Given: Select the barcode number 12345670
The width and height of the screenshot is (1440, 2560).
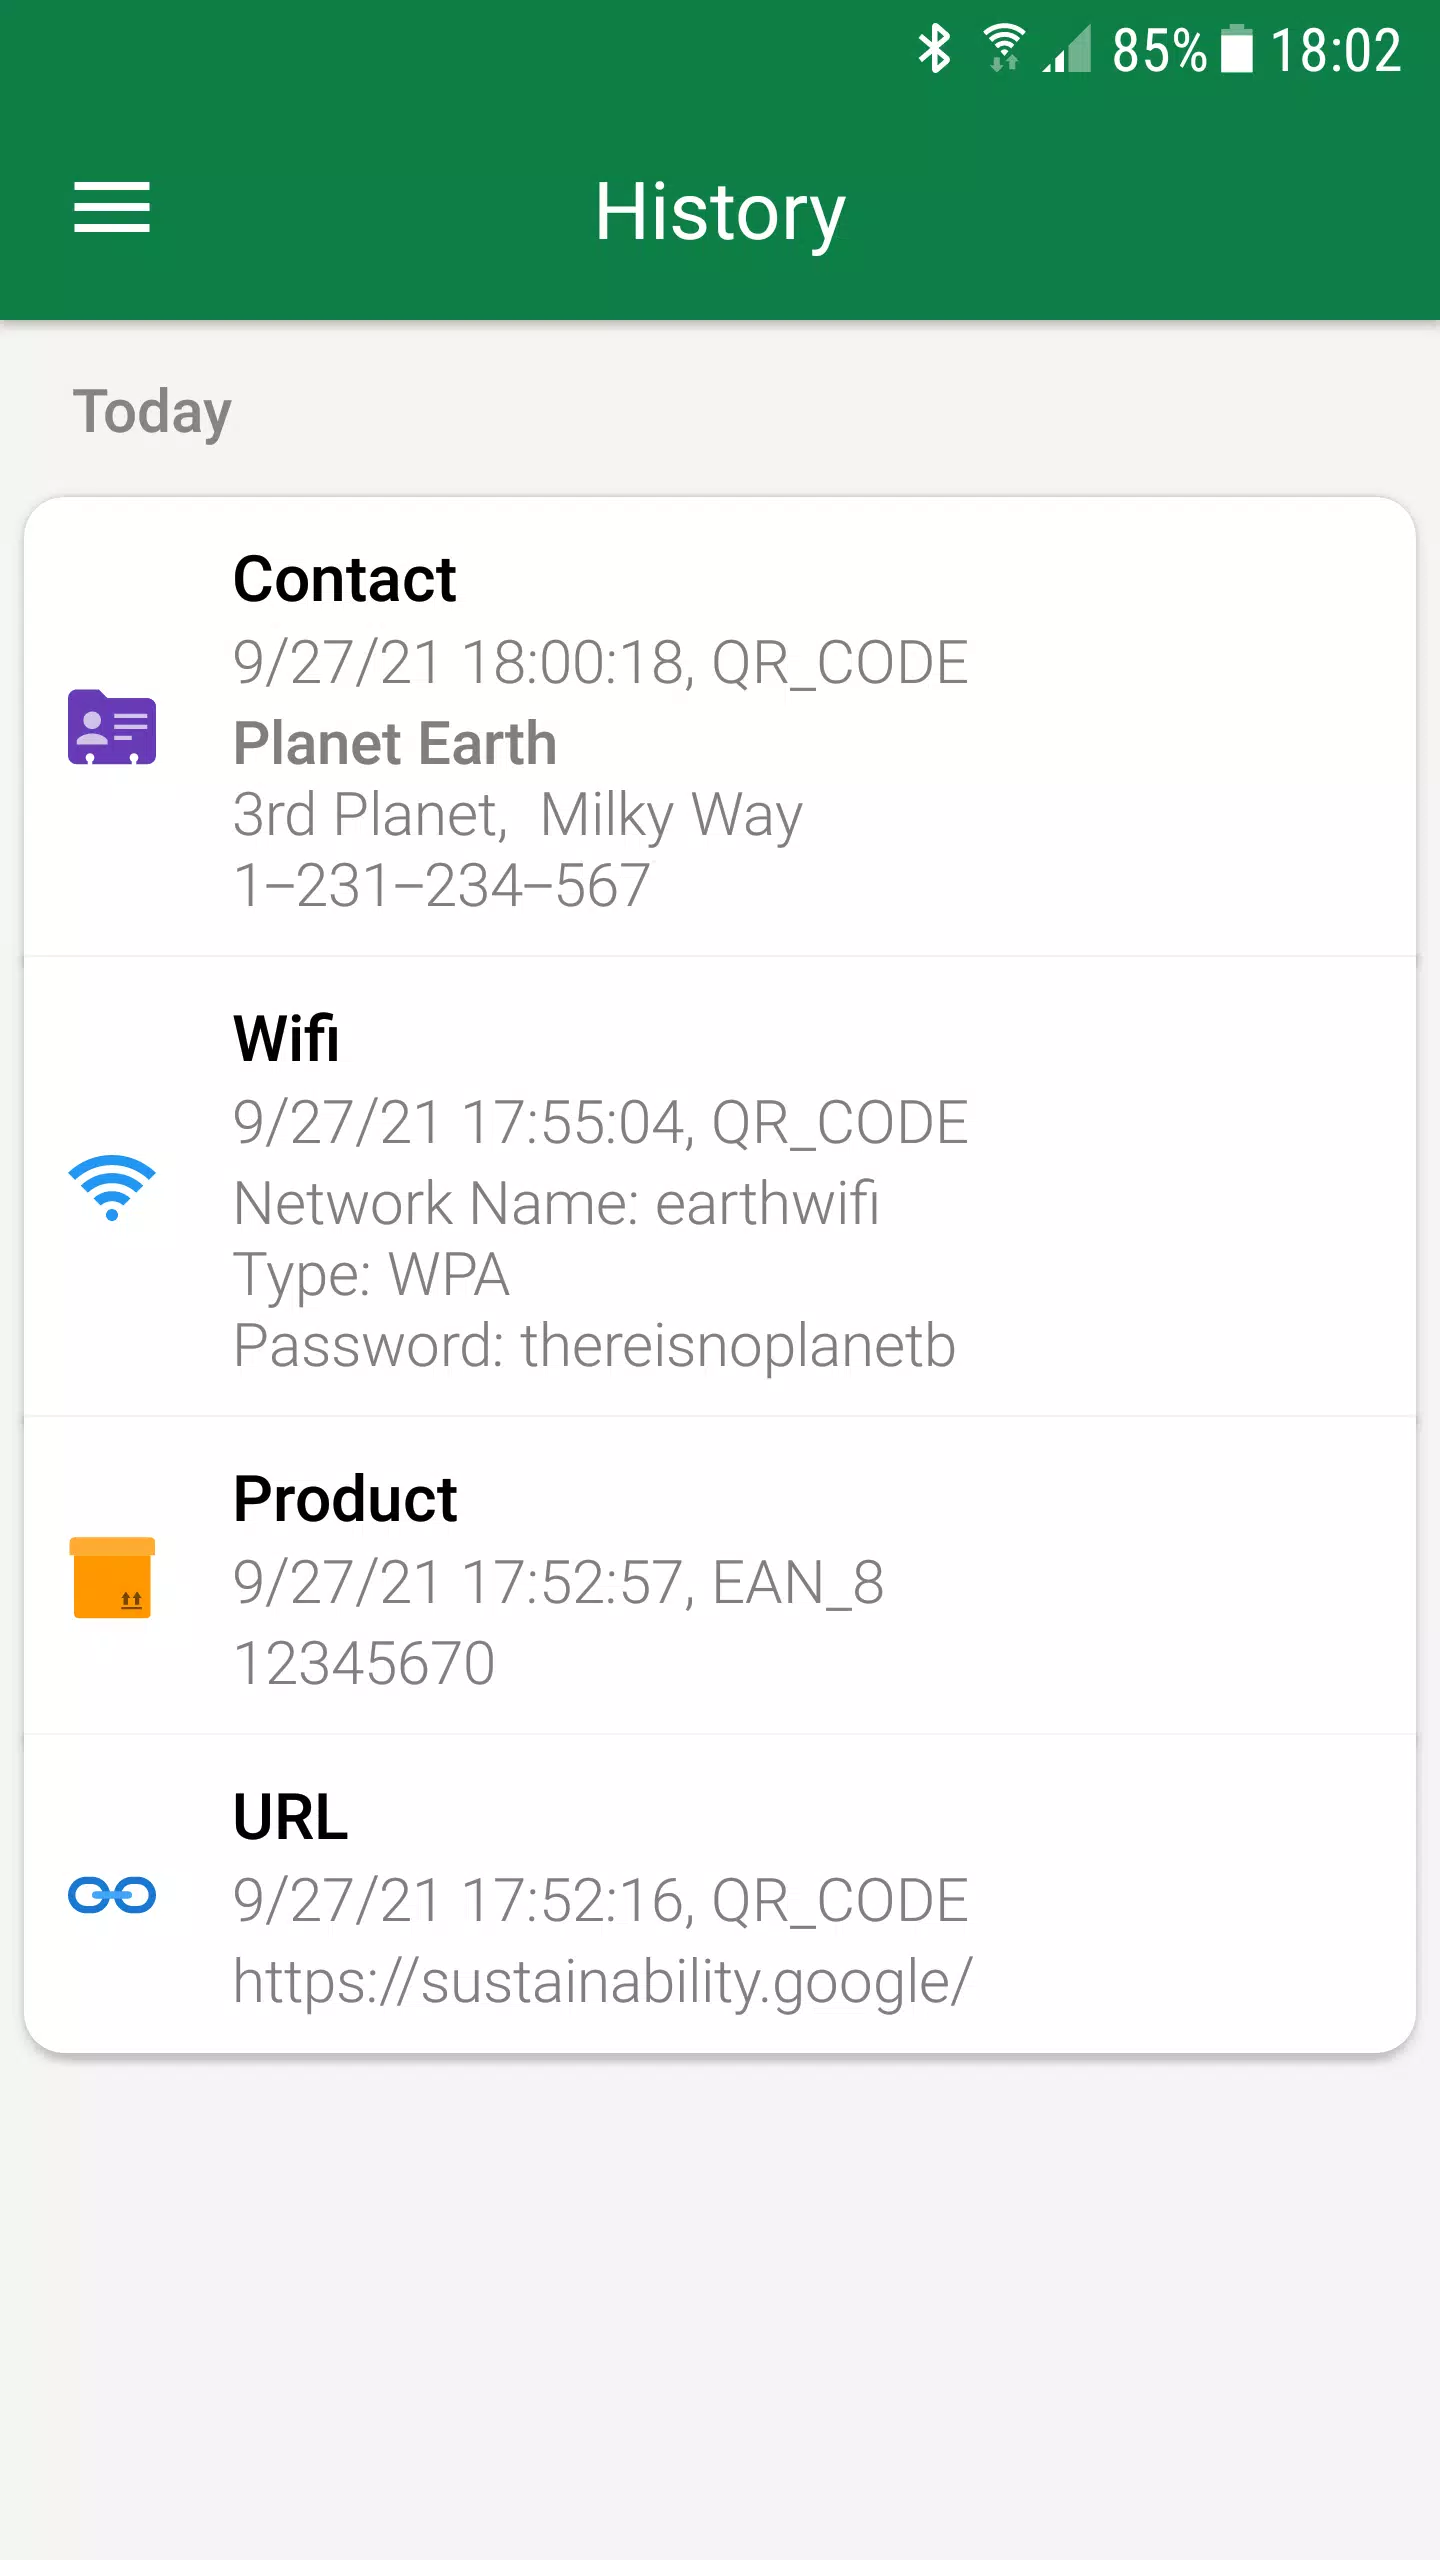Looking at the screenshot, I should (x=364, y=1663).
